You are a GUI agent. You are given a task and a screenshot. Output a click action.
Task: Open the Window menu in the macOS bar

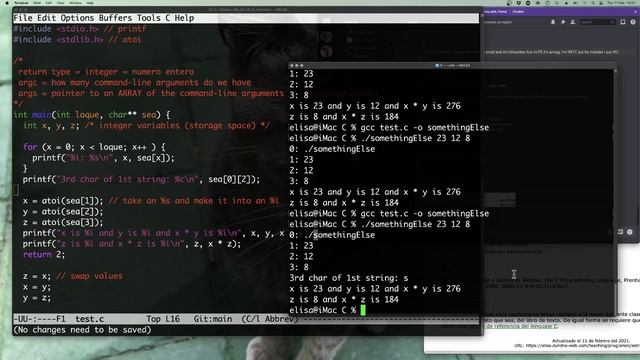[x=75, y=2]
